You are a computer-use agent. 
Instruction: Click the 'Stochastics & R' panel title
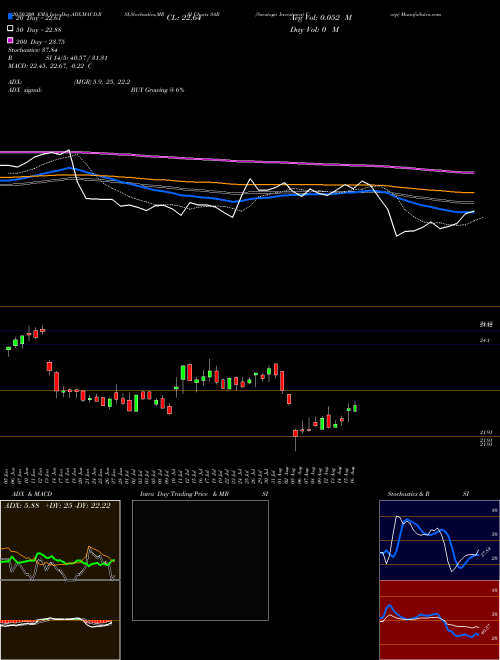408,494
